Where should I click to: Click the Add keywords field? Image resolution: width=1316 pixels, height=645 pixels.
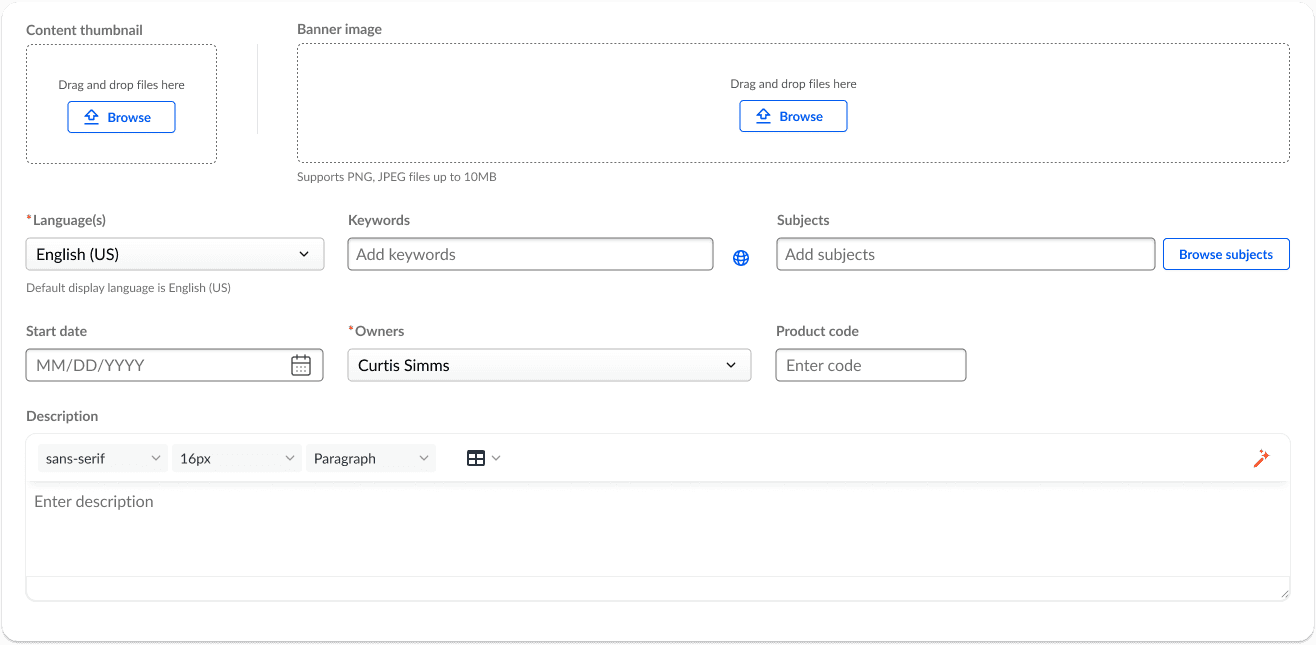(530, 254)
